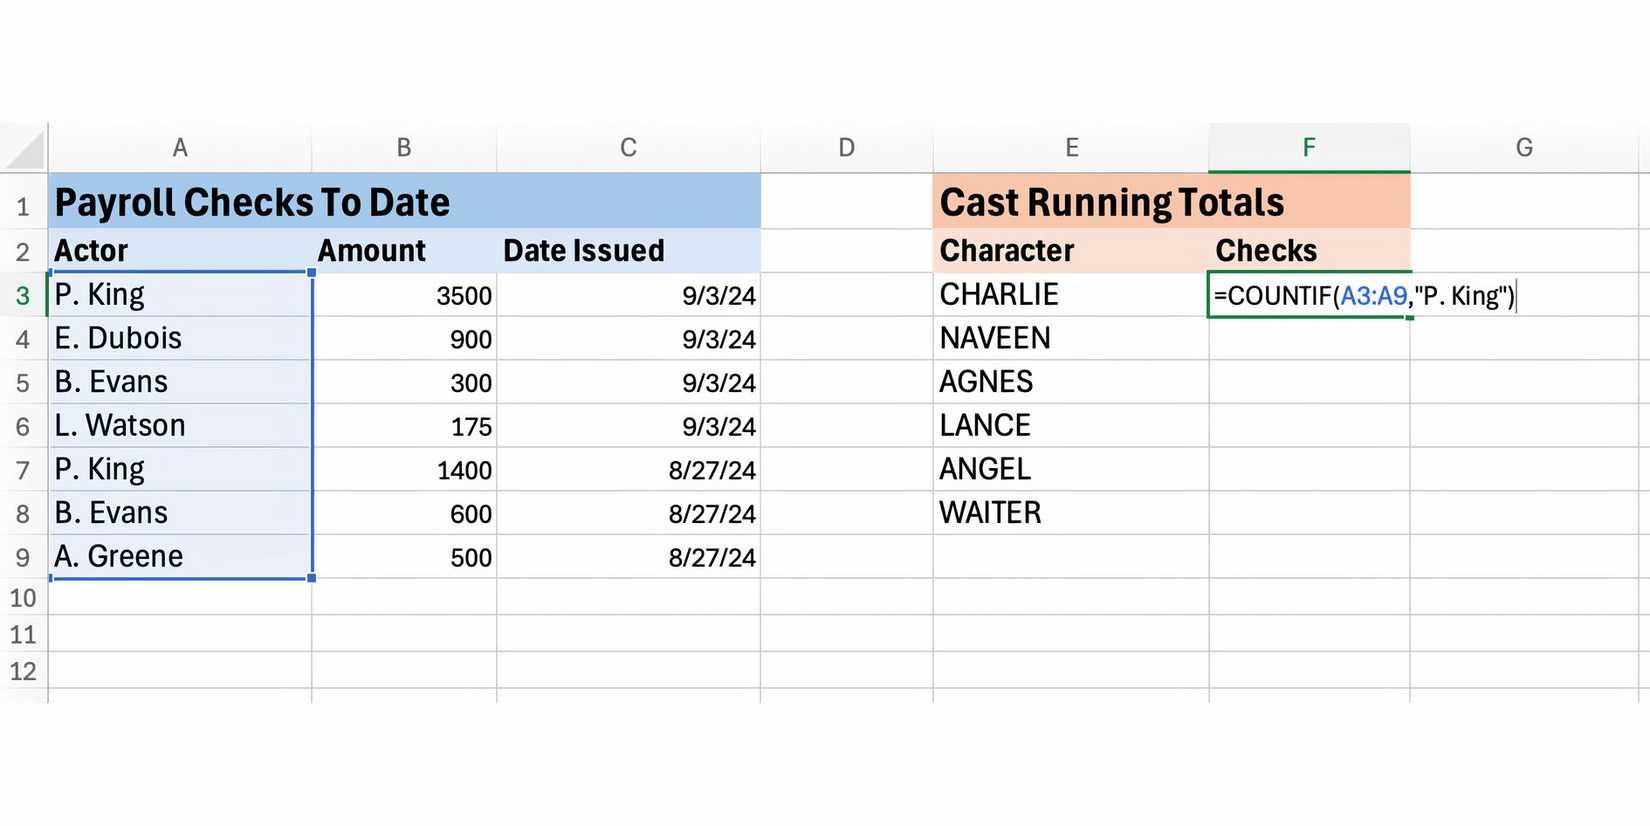The width and height of the screenshot is (1650, 826).
Task: Select the Date Issued header cell
Action: [584, 250]
